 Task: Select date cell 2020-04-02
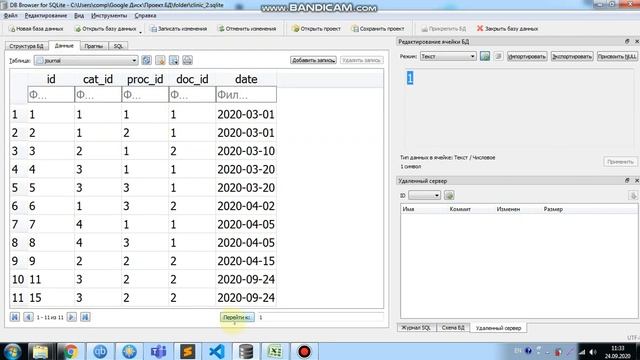click(246, 206)
